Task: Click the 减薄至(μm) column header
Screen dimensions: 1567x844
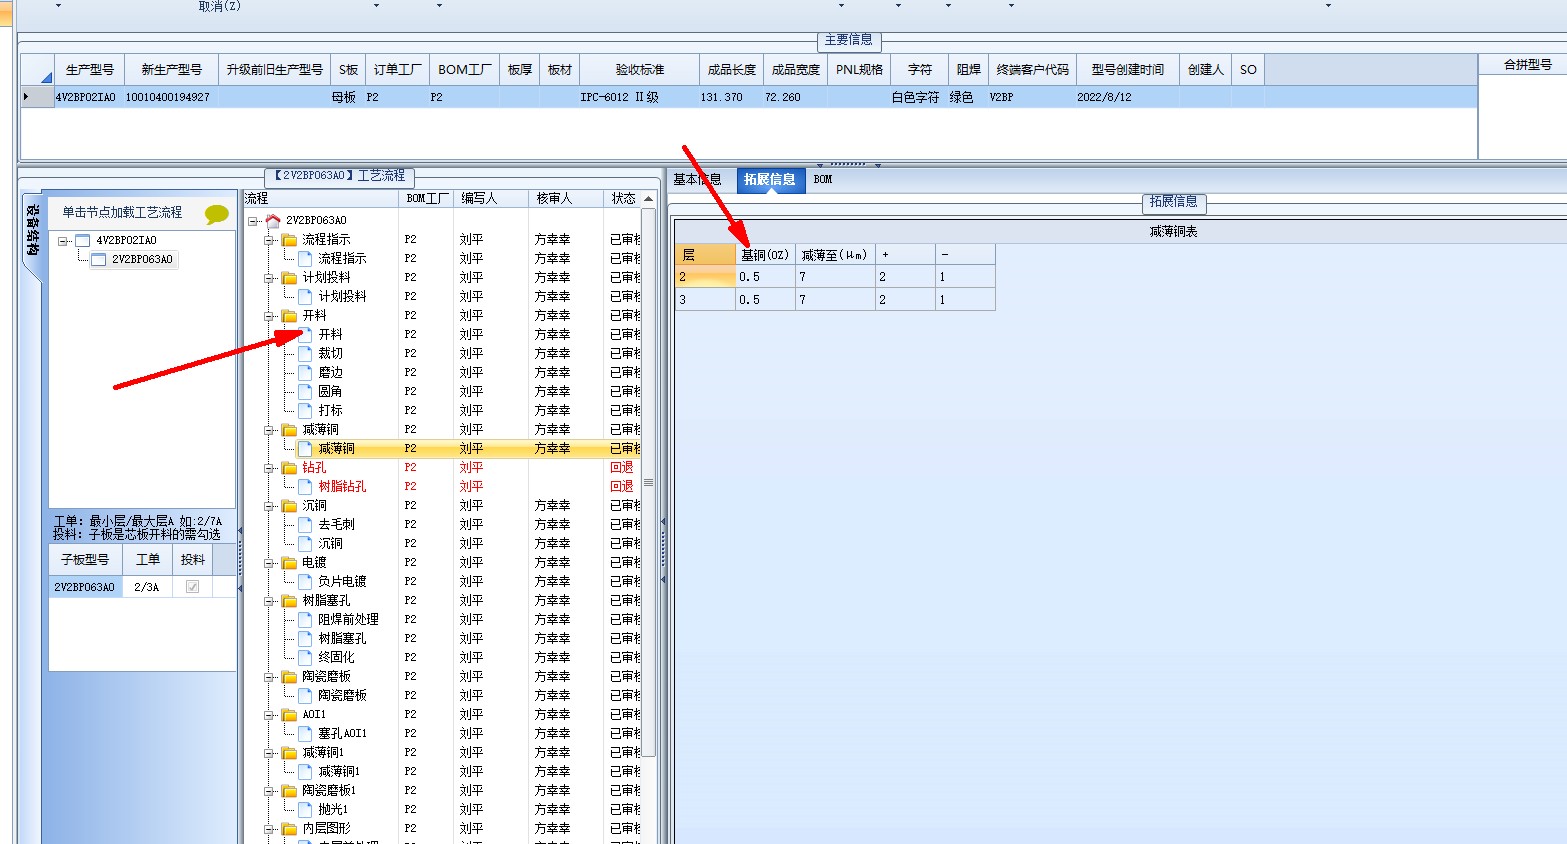Action: pos(835,255)
